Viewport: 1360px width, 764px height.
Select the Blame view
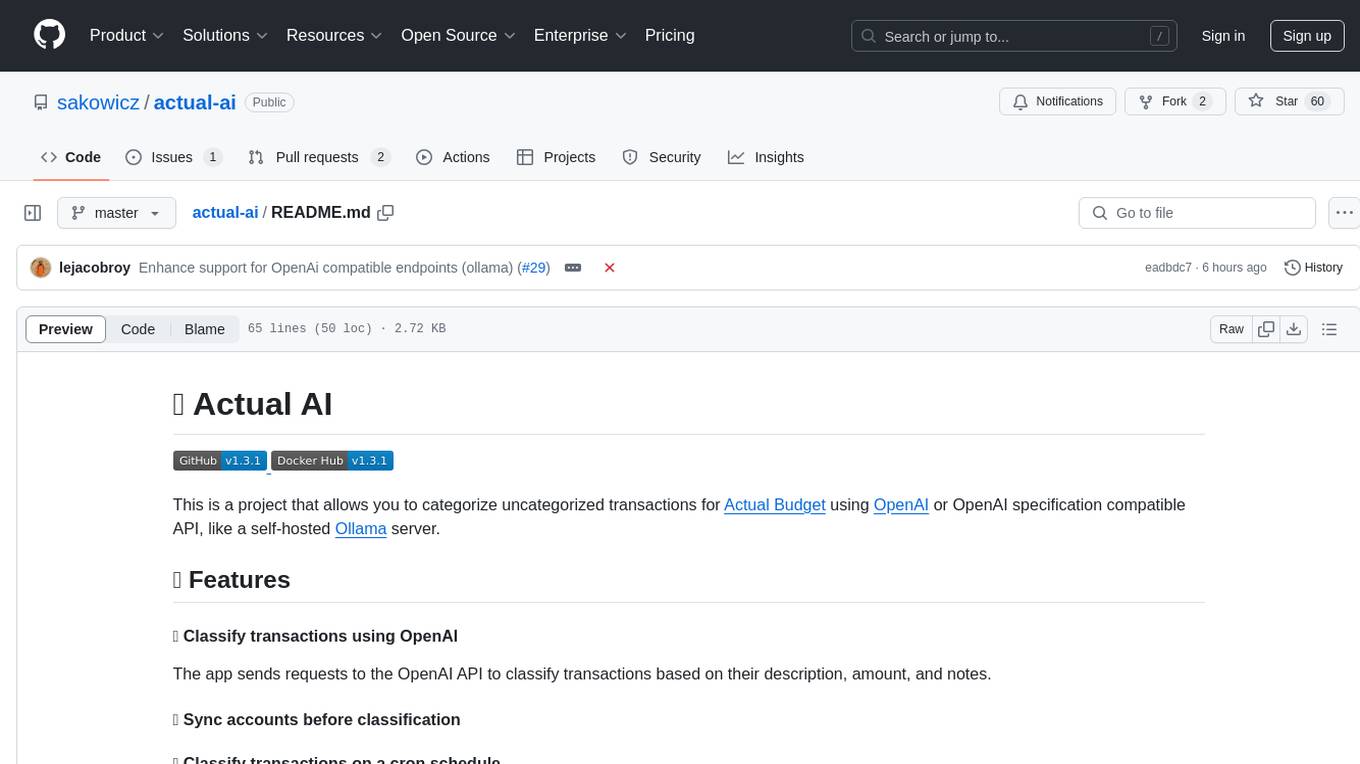click(204, 329)
